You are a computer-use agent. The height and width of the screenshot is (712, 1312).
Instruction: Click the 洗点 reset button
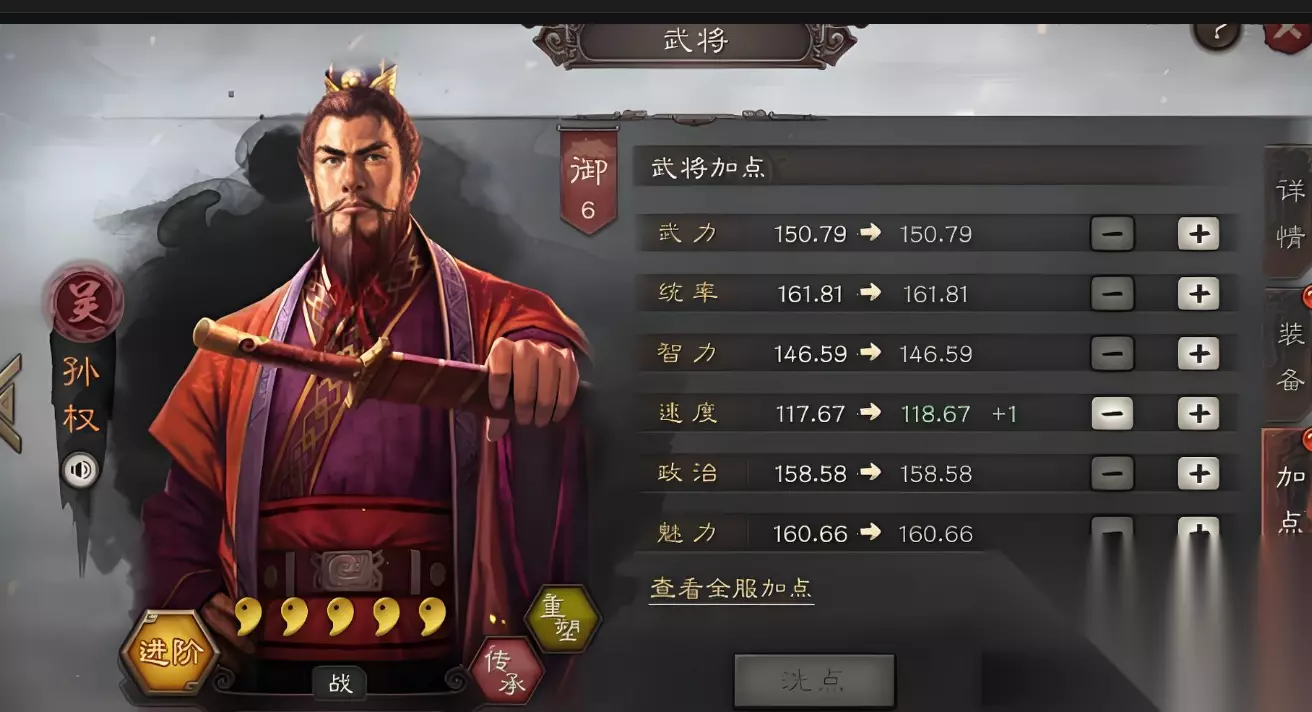[814, 682]
